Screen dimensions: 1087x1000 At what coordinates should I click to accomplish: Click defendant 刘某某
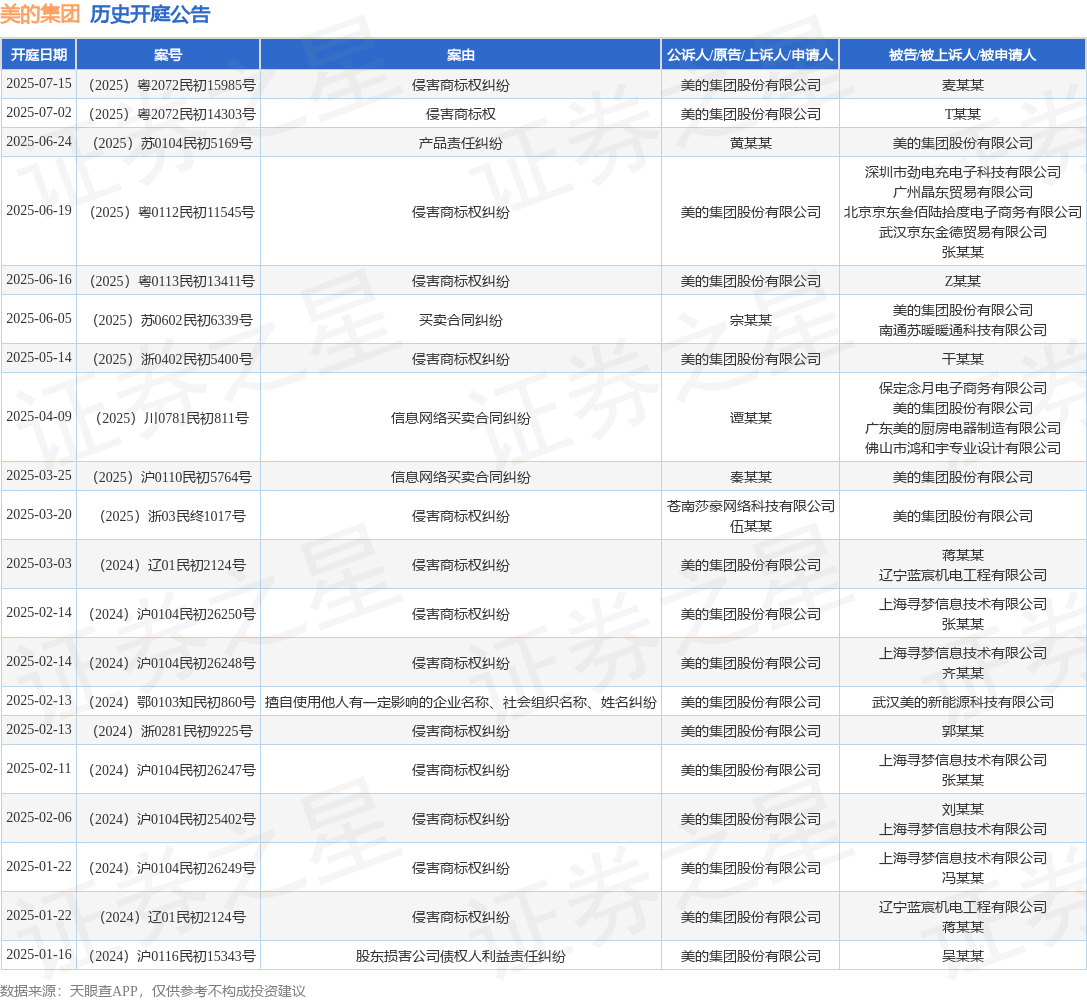coord(962,809)
